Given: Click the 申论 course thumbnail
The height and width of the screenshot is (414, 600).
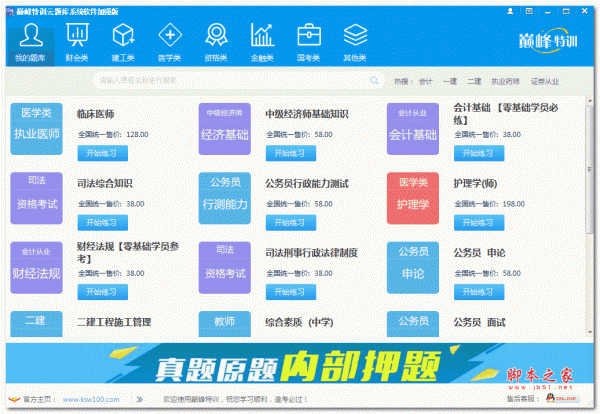Looking at the screenshot, I should pyautogui.click(x=413, y=267).
